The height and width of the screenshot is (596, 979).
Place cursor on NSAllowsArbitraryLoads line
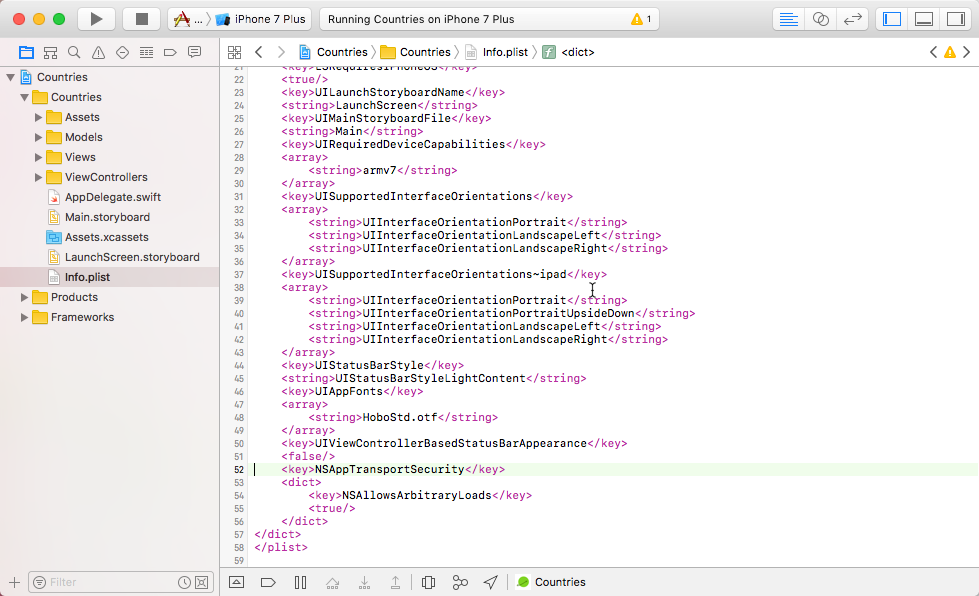click(x=420, y=496)
